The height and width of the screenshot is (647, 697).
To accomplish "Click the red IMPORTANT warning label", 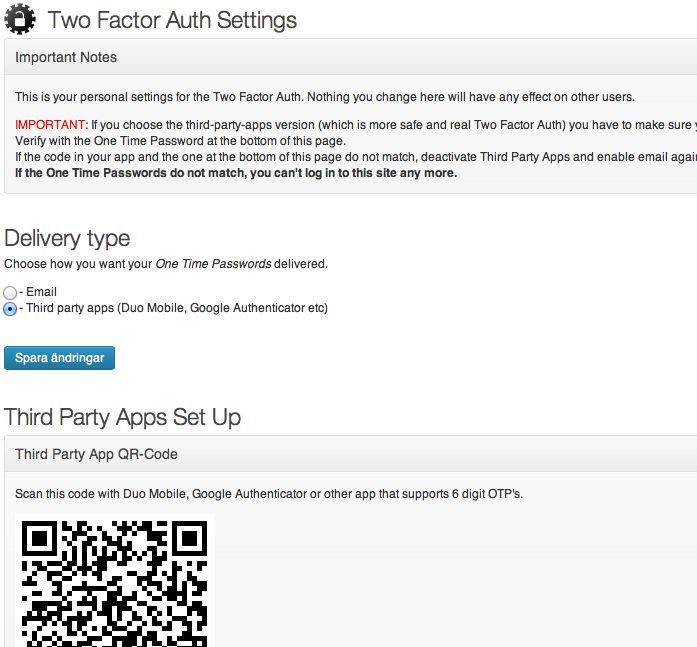I will (x=51, y=125).
